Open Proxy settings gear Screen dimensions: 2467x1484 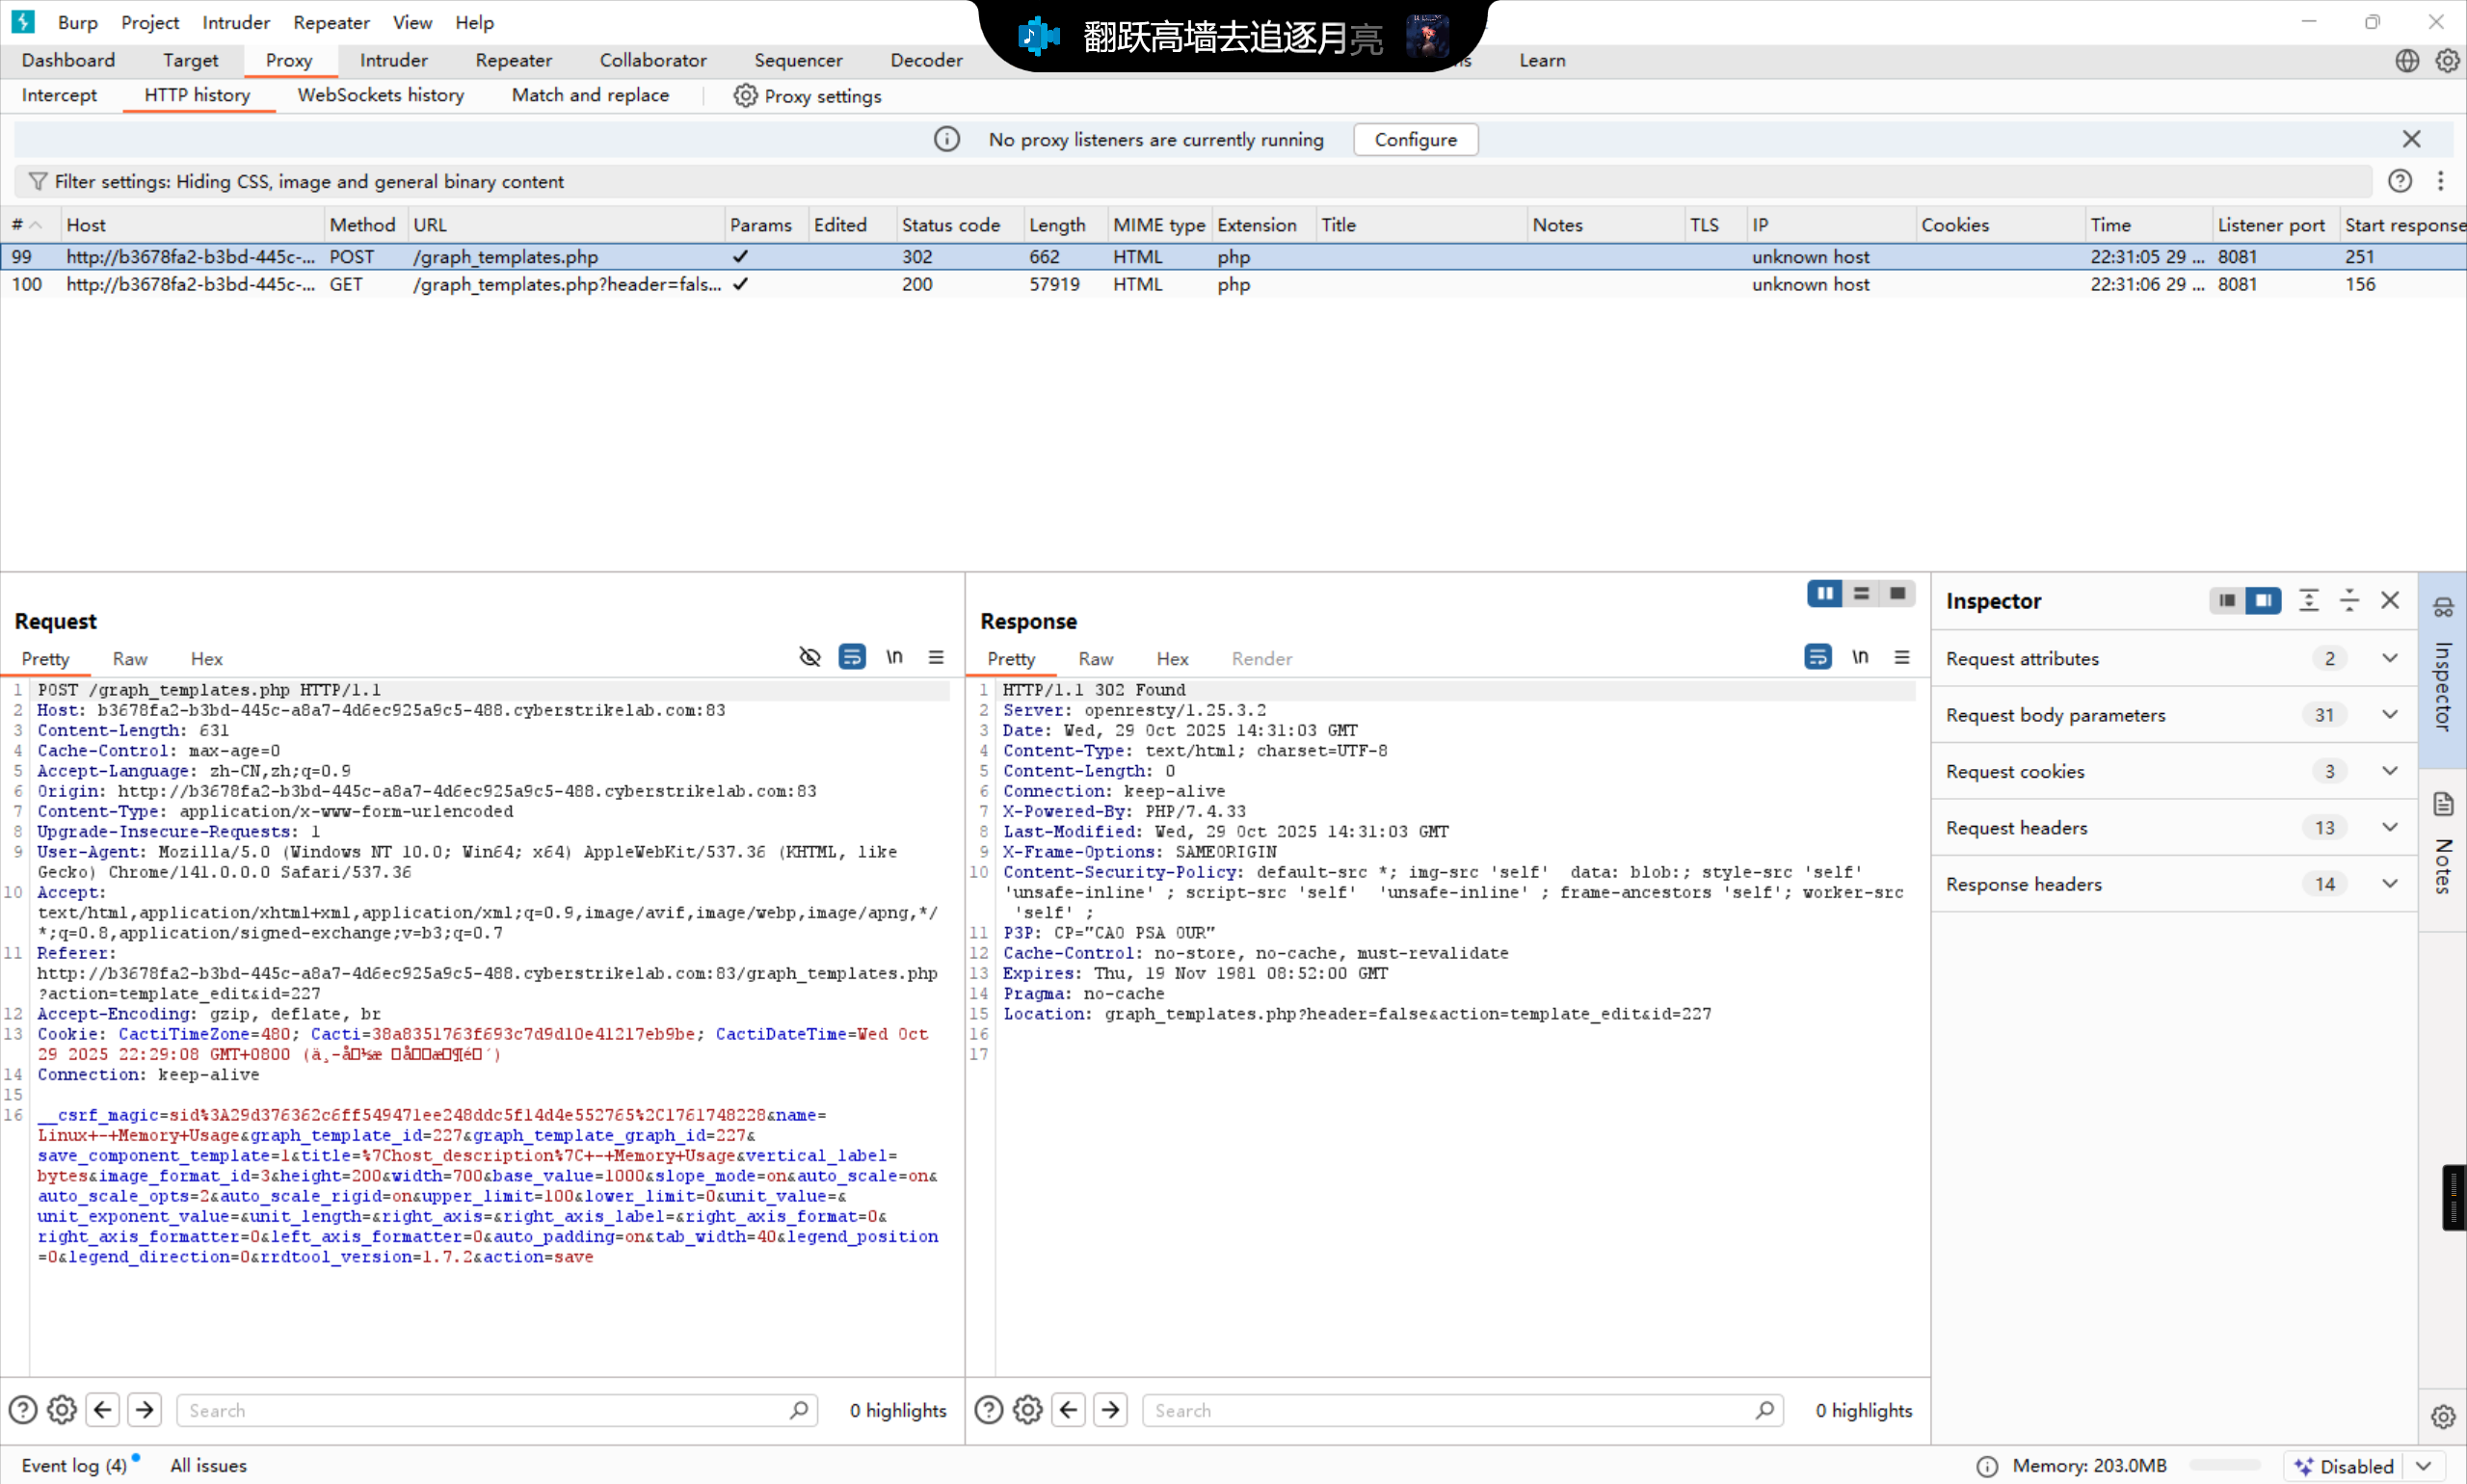(745, 96)
